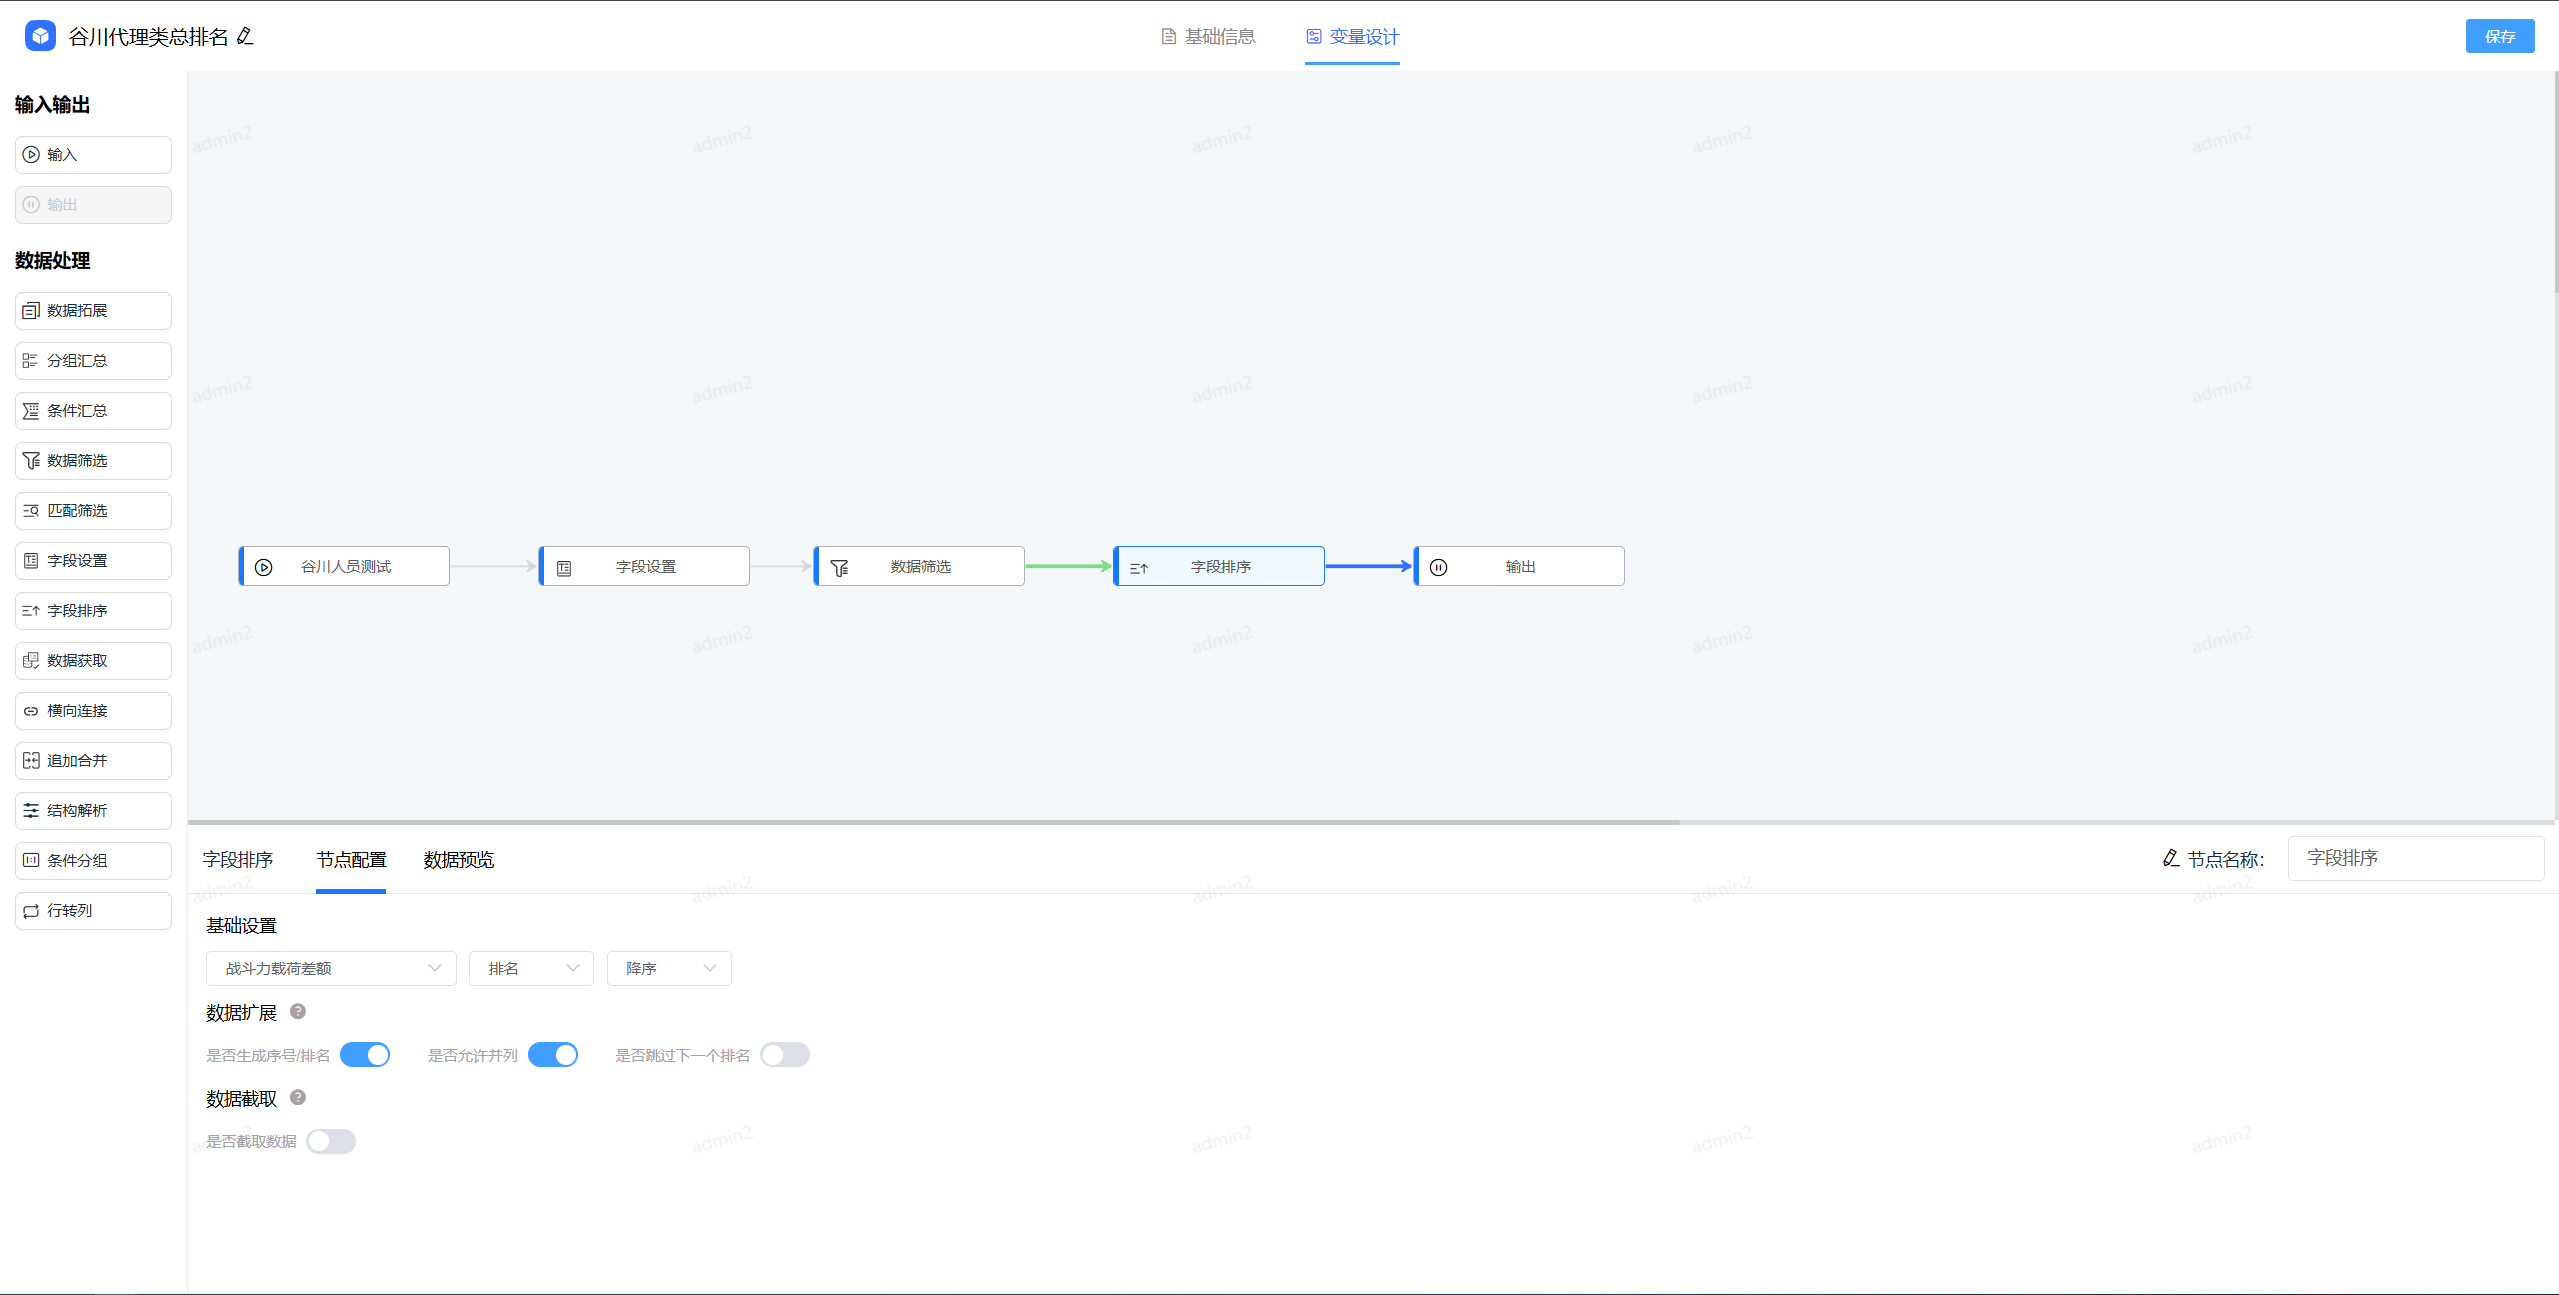This screenshot has width=2559, height=1295.
Task: Open the 排名 type dropdown
Action: tap(531, 968)
